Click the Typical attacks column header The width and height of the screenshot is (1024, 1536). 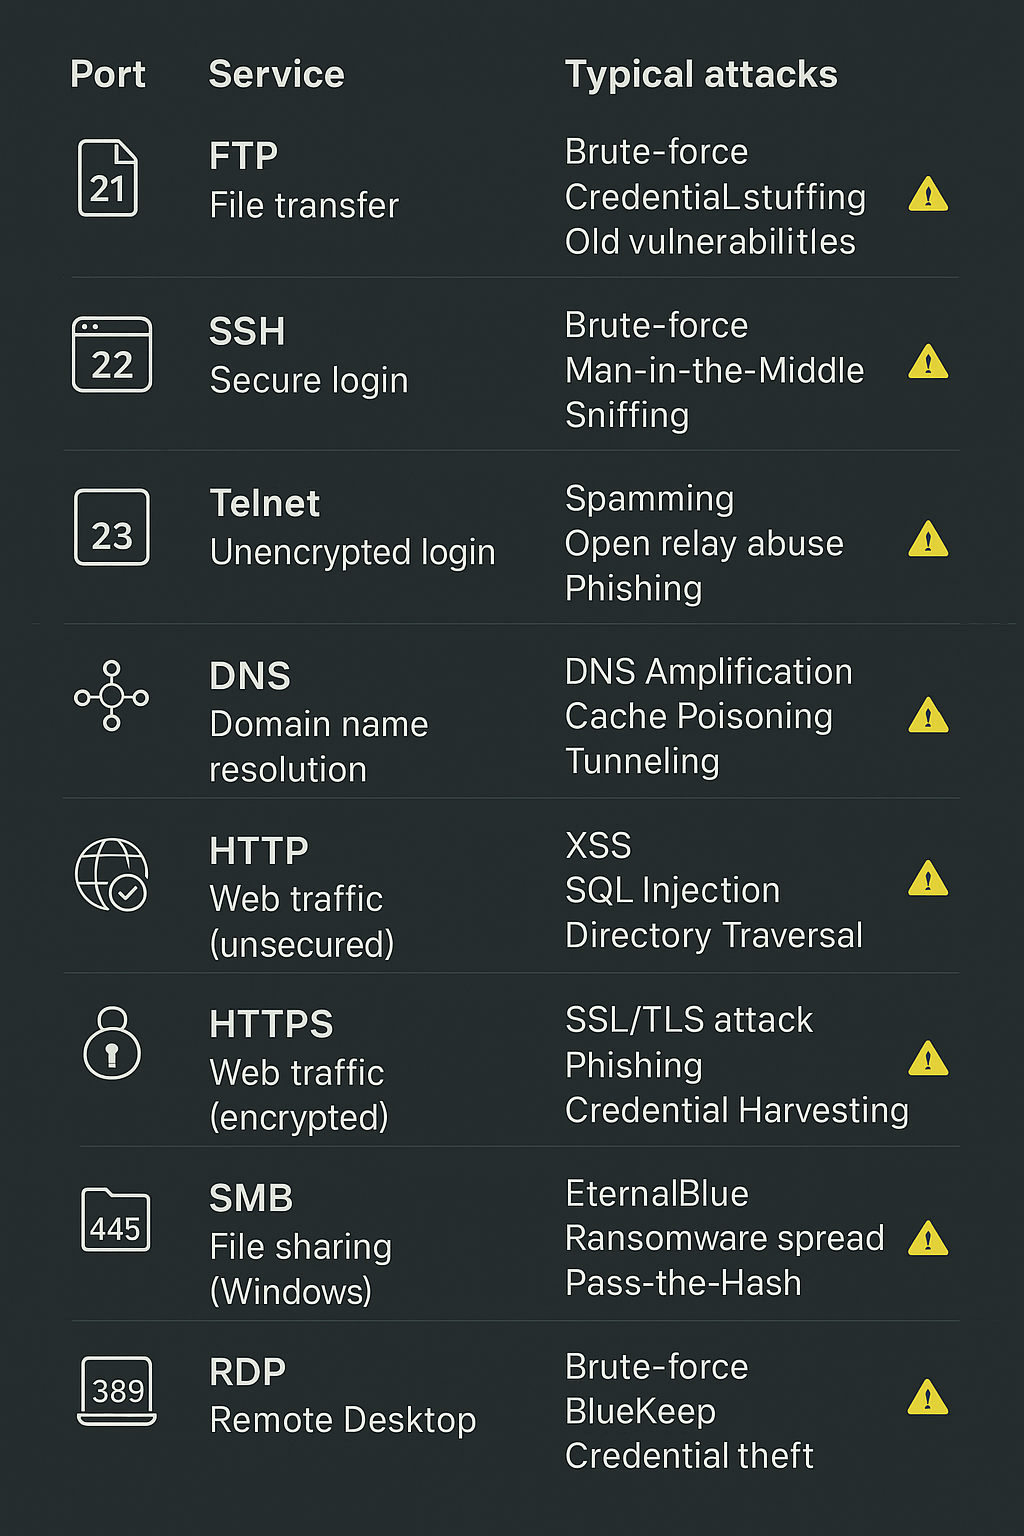coord(701,75)
